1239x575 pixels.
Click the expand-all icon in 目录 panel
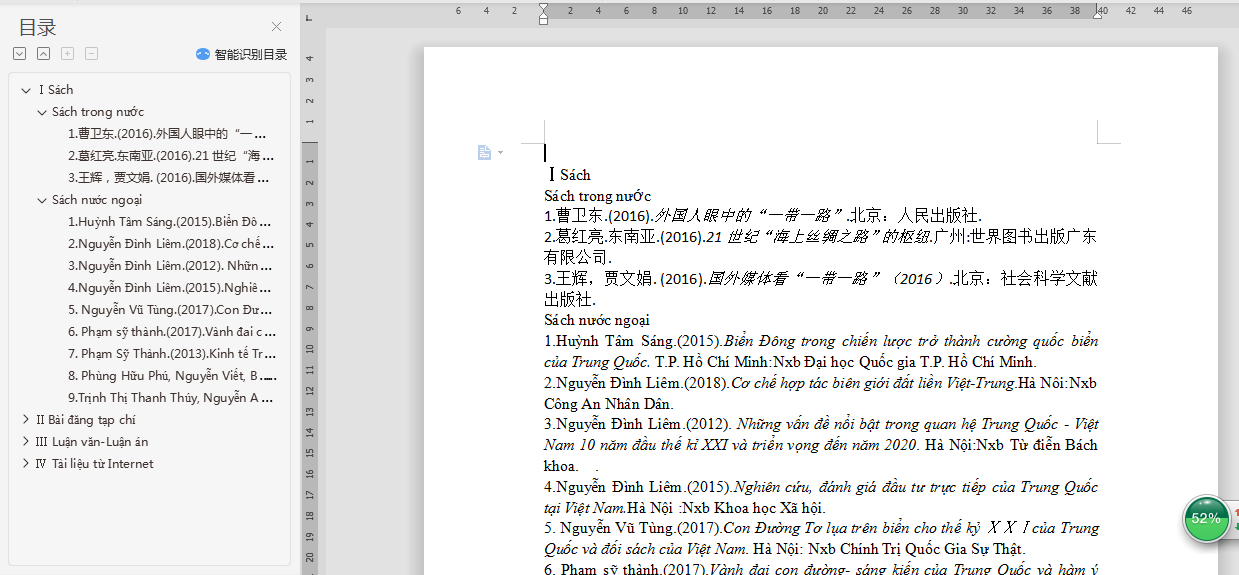[x=20, y=54]
